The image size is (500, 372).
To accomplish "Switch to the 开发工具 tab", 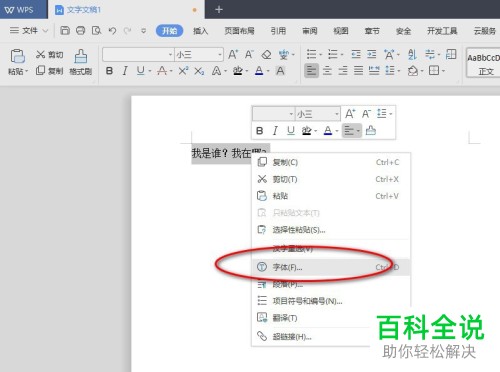I will click(x=442, y=31).
